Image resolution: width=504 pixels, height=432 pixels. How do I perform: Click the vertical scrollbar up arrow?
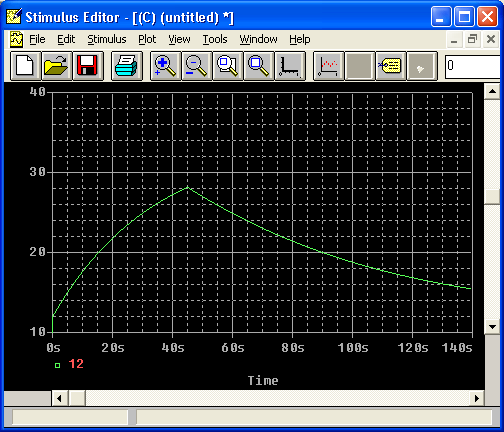492,91
